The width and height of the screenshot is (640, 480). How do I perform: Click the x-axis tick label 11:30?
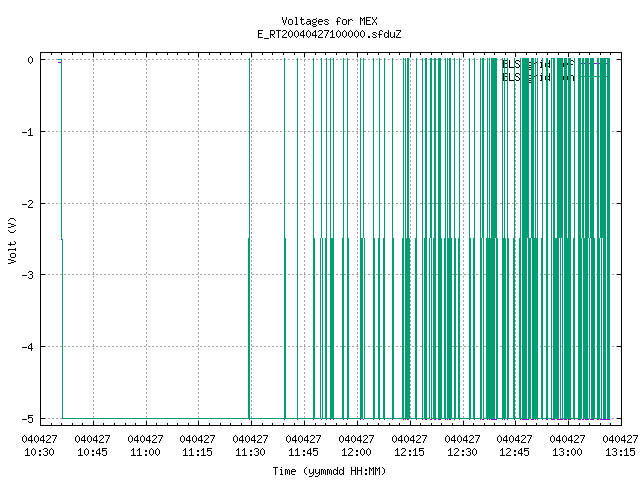coord(250,452)
